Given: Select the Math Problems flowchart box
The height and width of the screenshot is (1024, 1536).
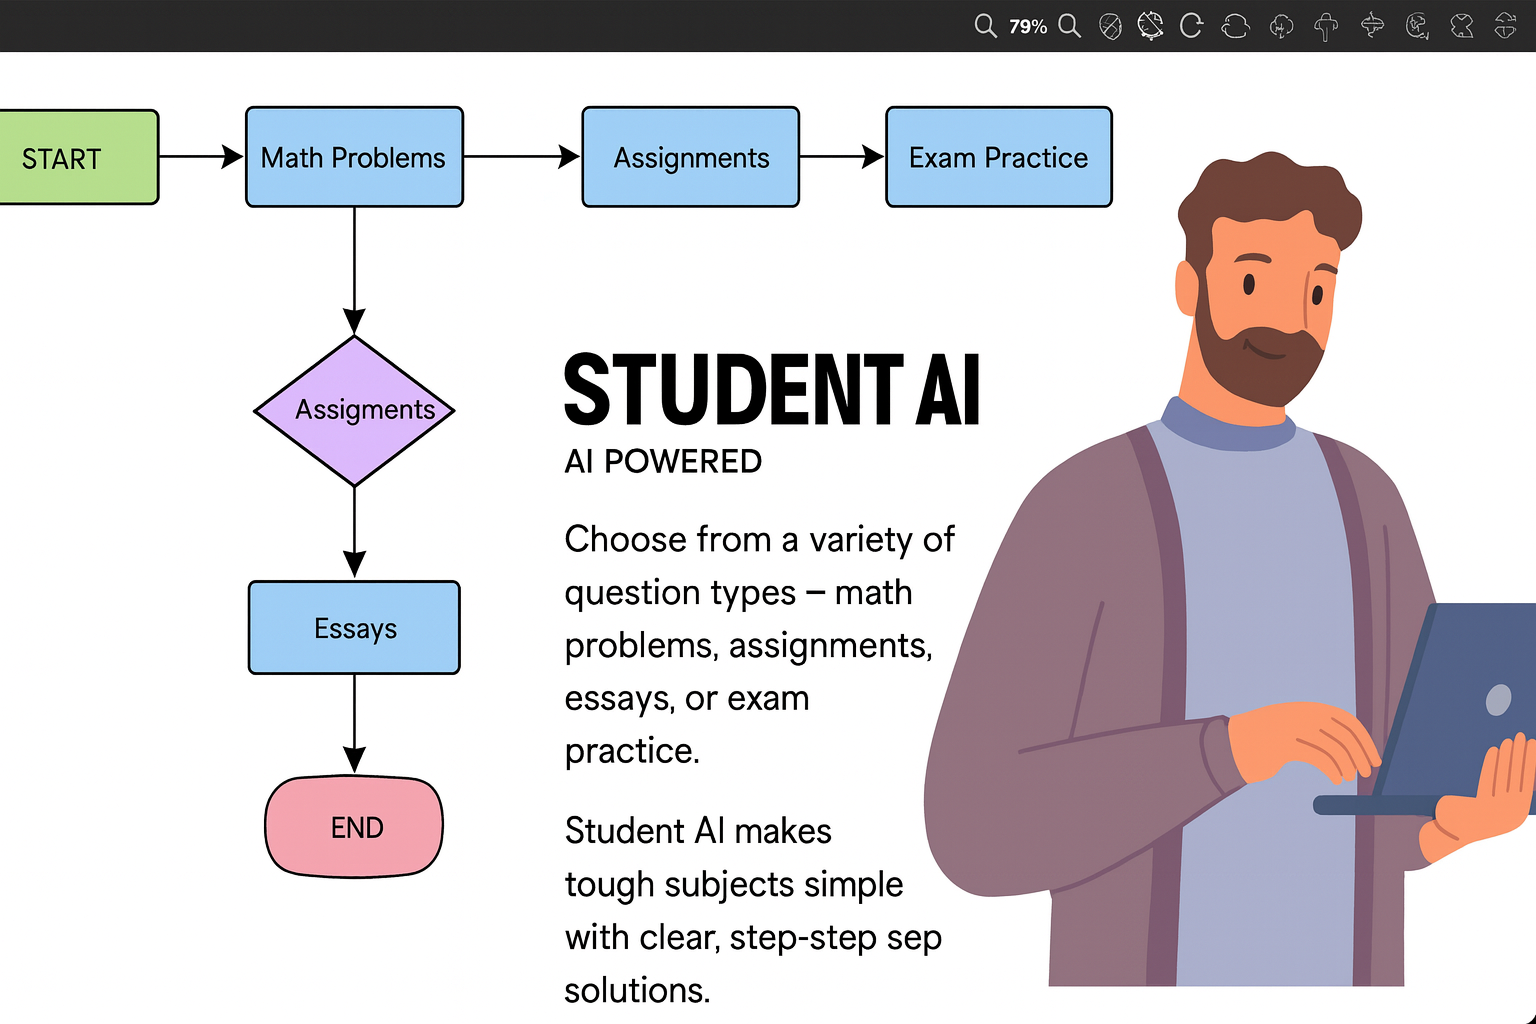Looking at the screenshot, I should [354, 158].
